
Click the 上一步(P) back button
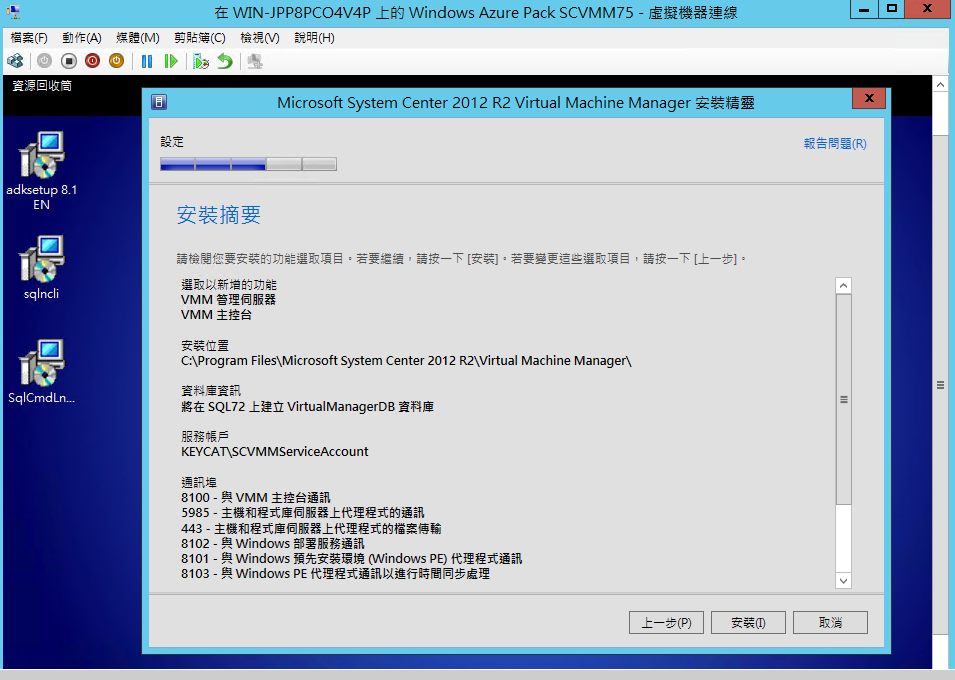tap(666, 623)
